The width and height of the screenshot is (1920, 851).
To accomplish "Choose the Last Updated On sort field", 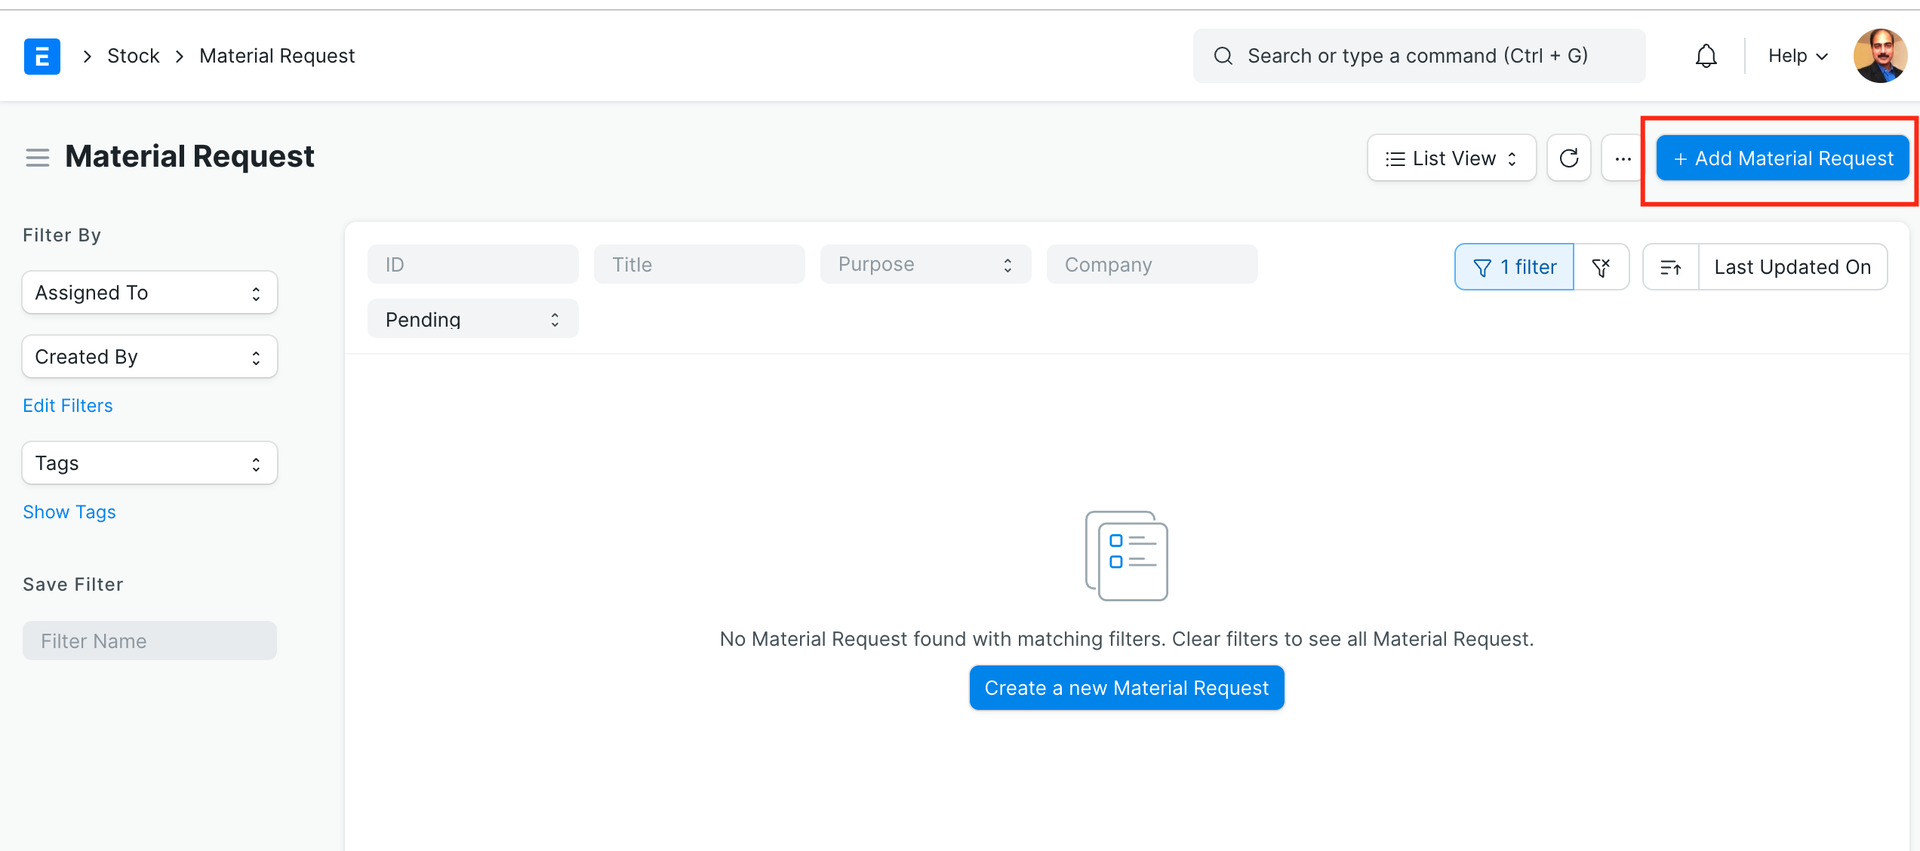I will coord(1792,267).
